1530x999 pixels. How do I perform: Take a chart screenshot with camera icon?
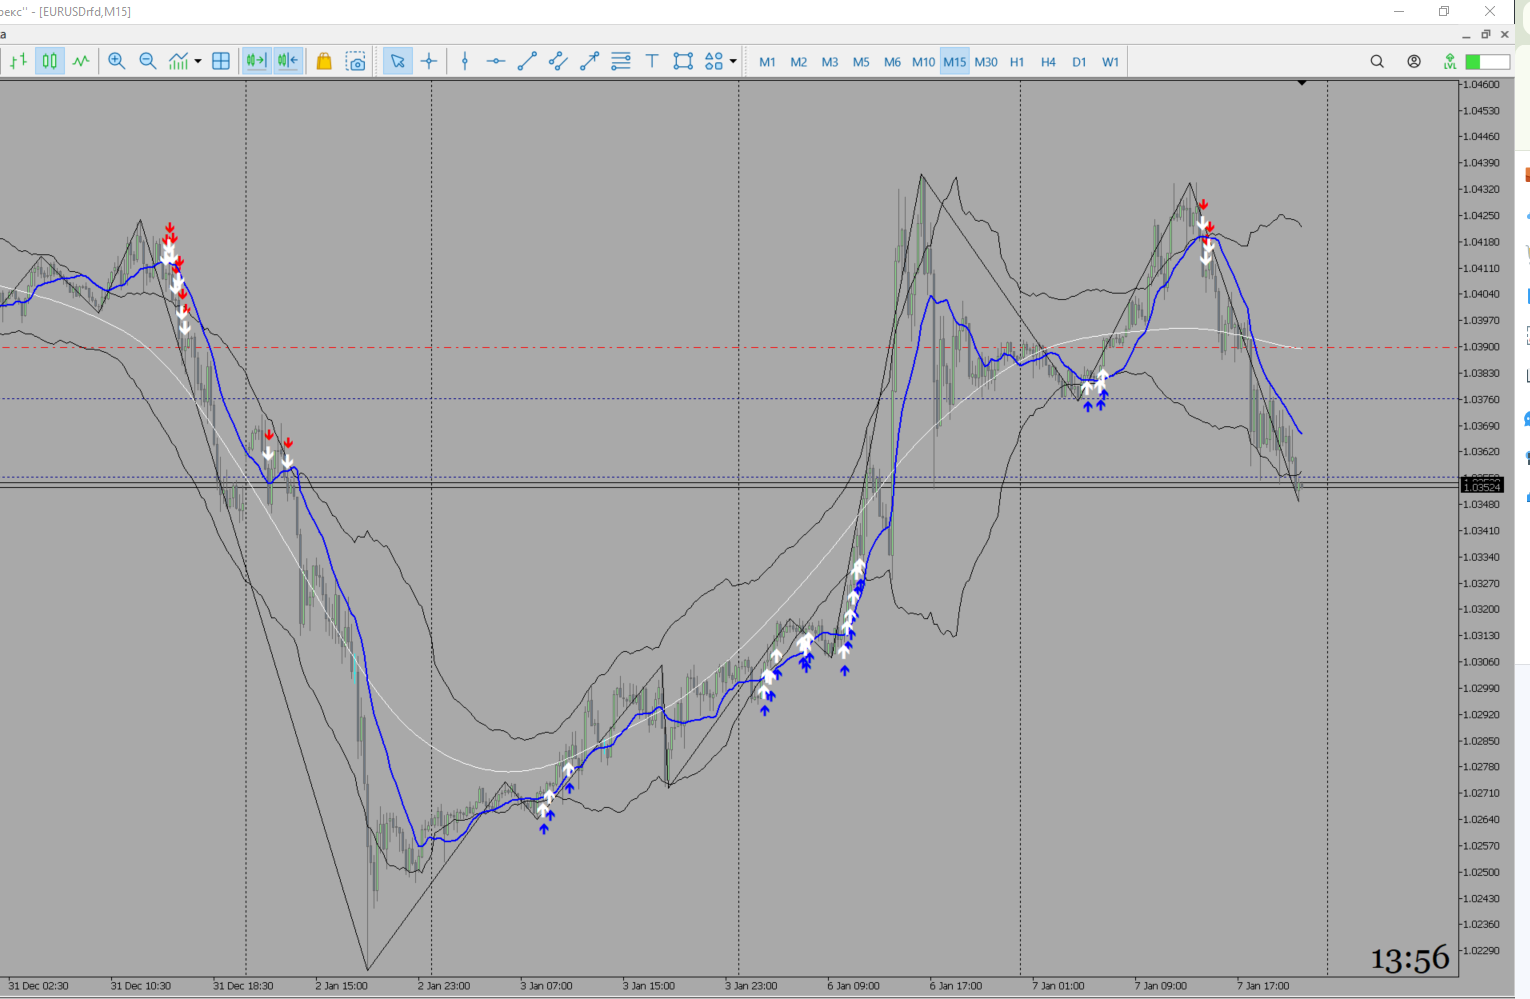pos(356,61)
